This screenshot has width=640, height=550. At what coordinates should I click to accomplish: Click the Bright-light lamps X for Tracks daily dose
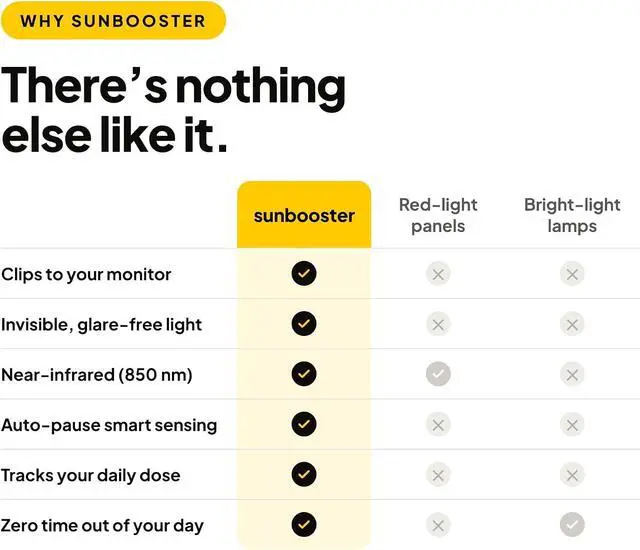(572, 475)
